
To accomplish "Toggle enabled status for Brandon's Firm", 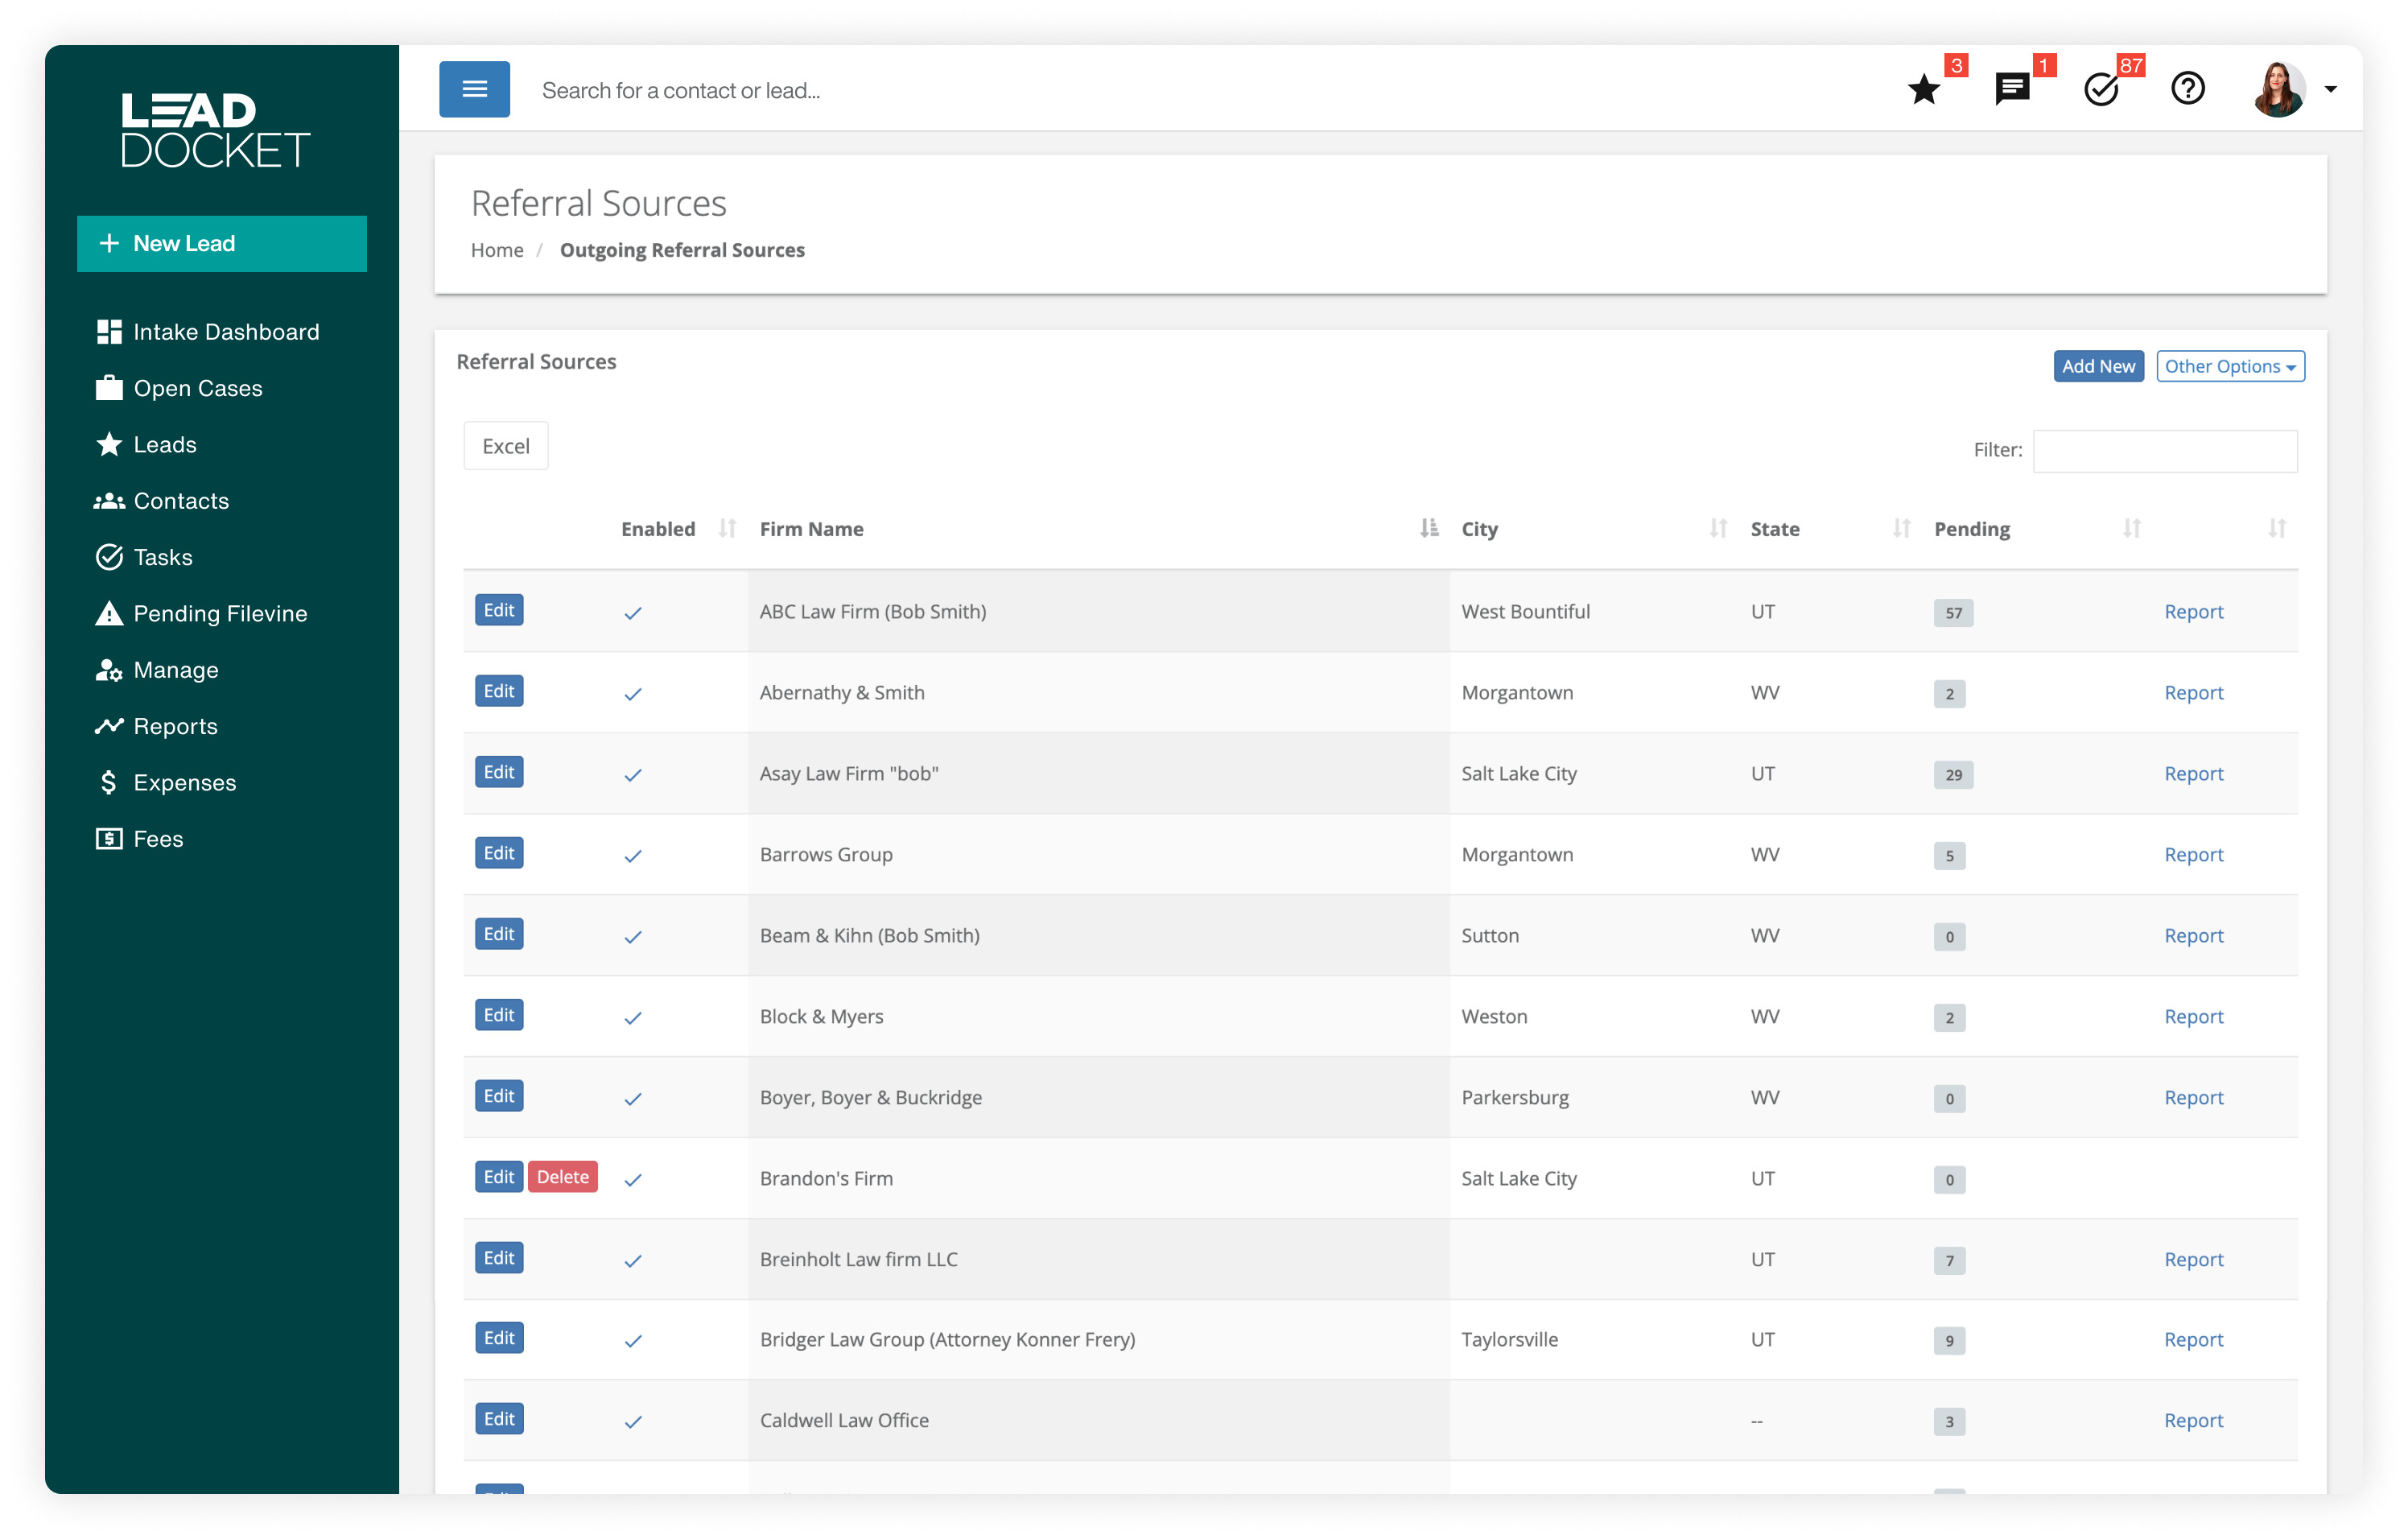I will pyautogui.click(x=632, y=1180).
